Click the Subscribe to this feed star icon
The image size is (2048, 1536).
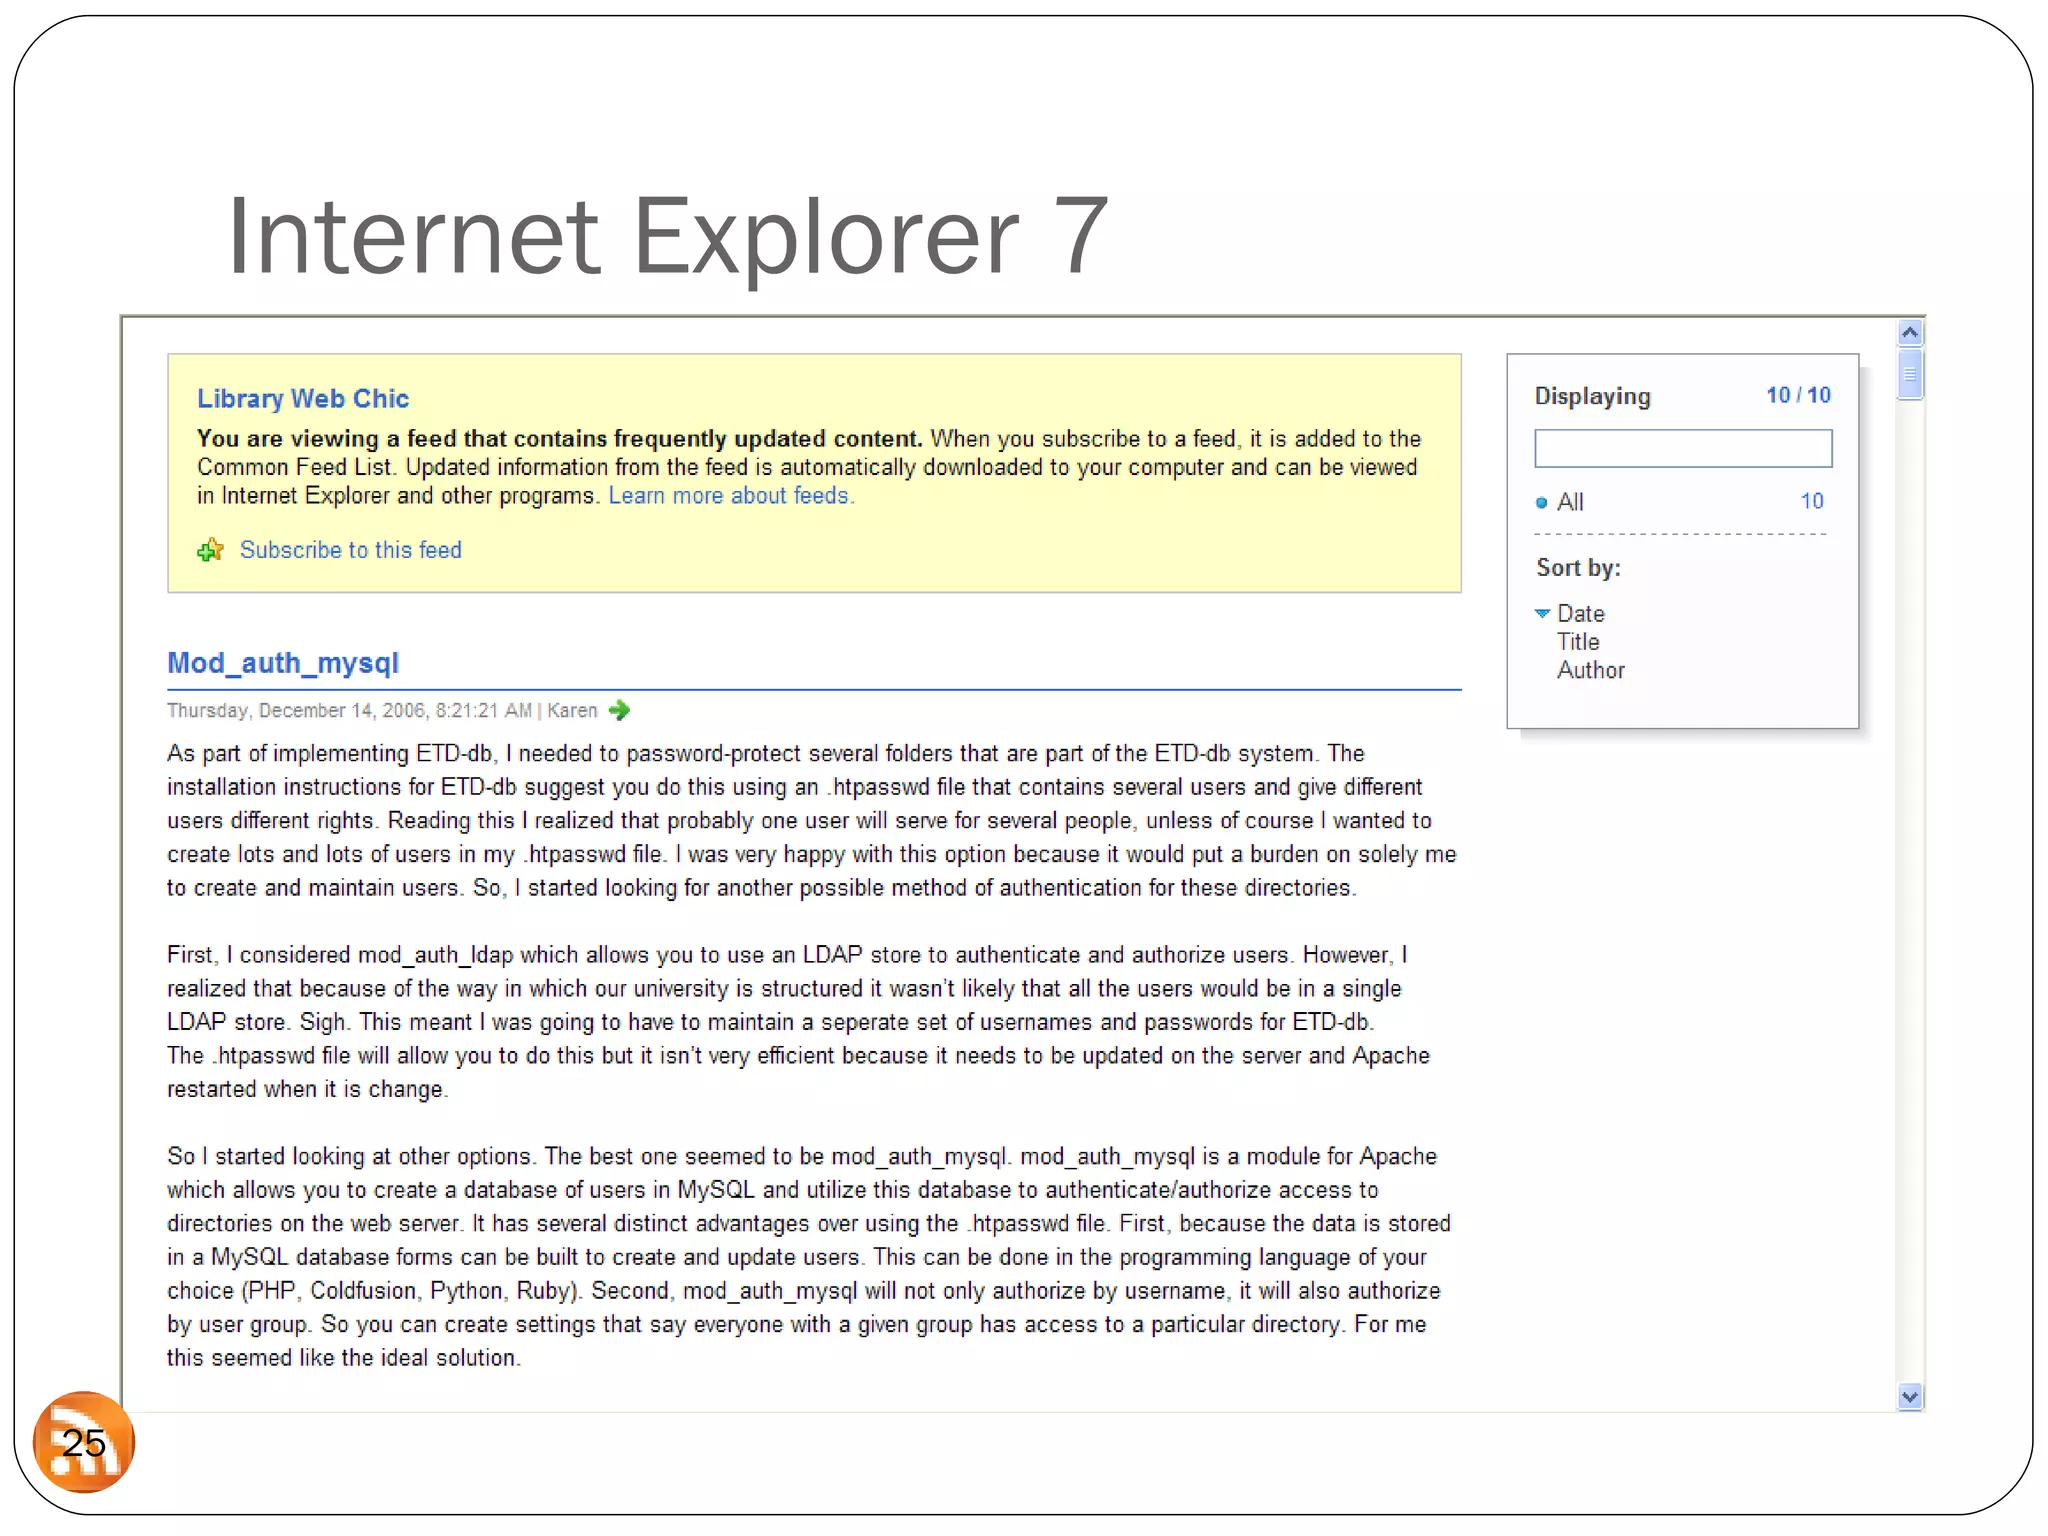pos(210,550)
